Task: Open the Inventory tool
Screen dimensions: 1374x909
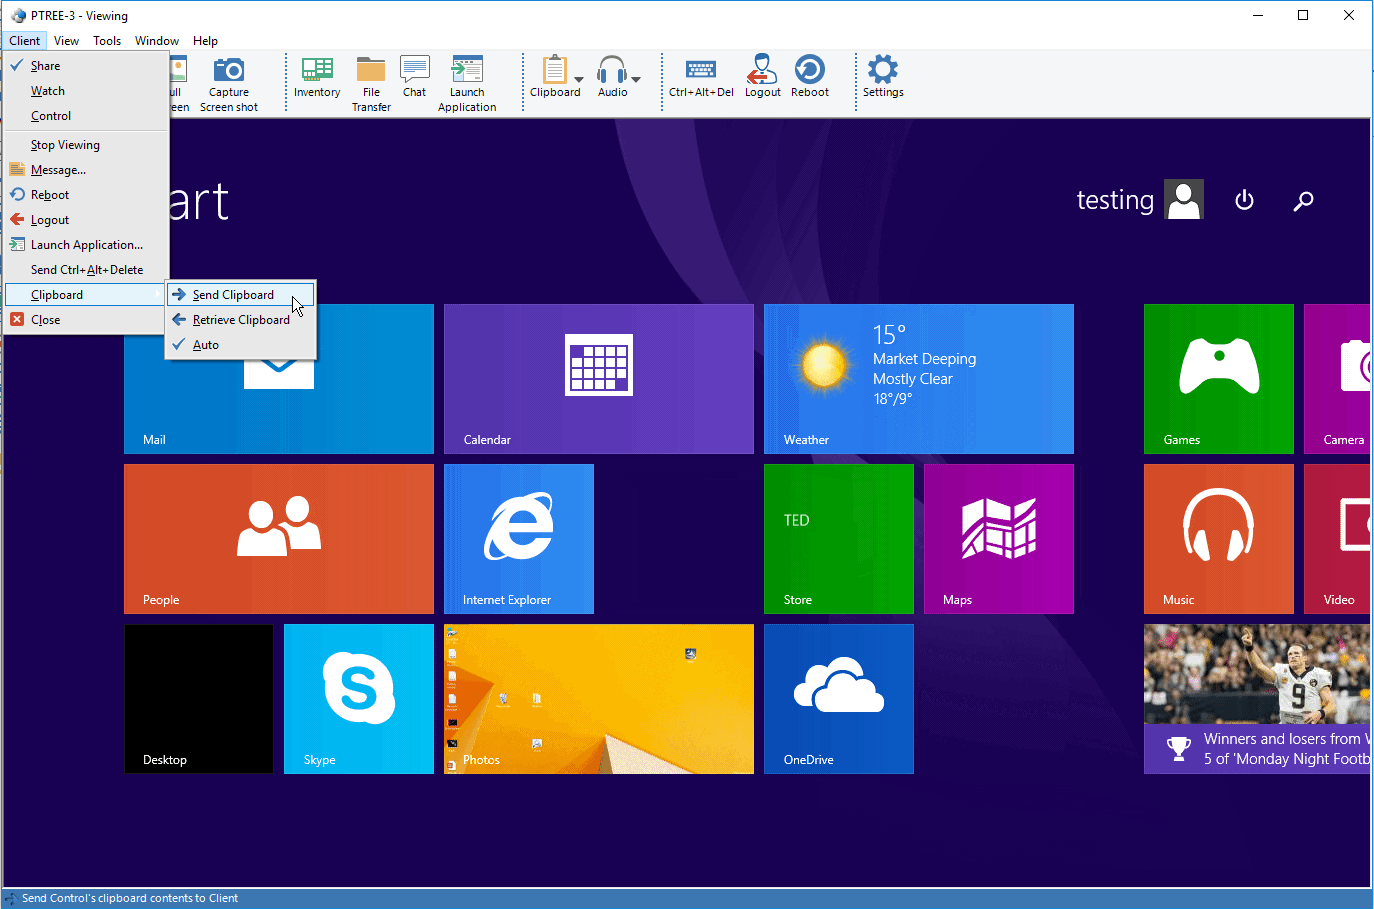Action: point(317,78)
